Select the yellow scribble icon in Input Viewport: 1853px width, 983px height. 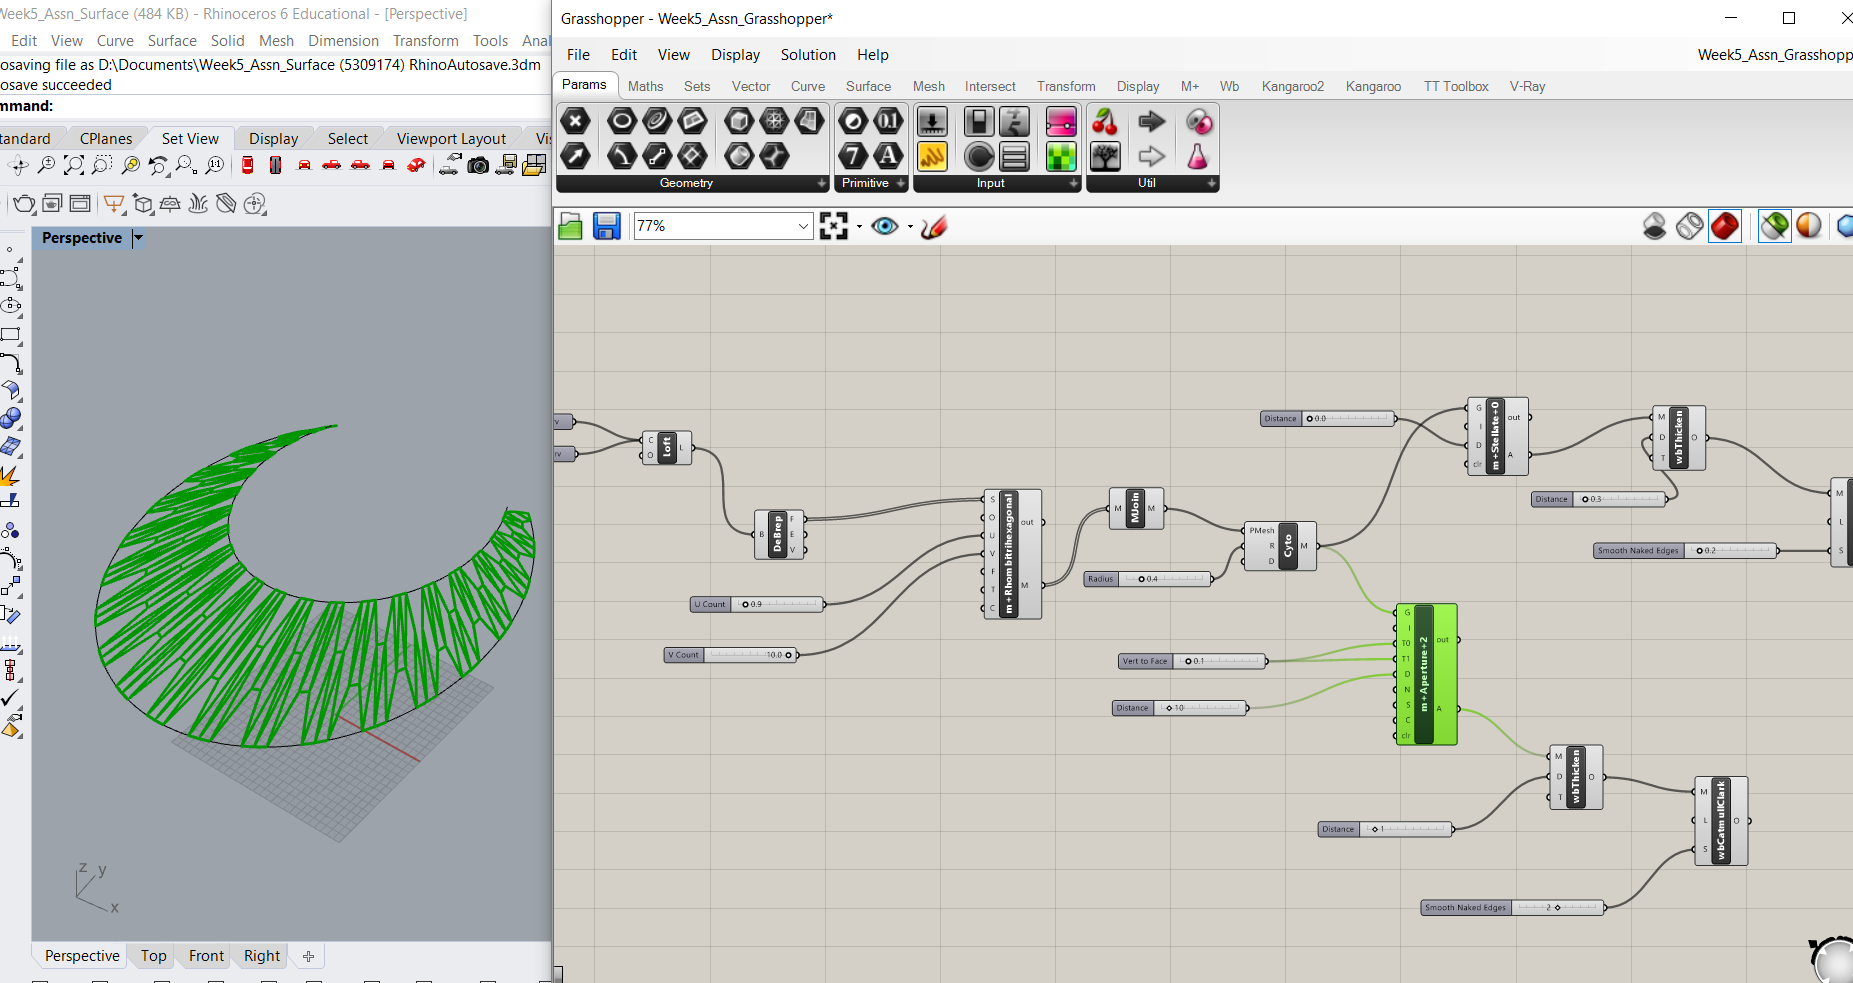(932, 156)
